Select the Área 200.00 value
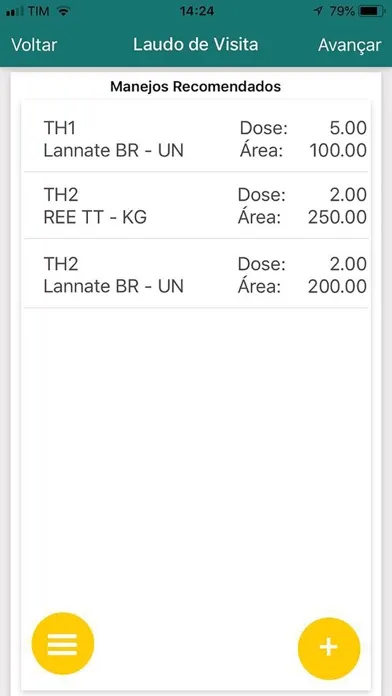Screen dimensions: 392x696 (x=337, y=287)
